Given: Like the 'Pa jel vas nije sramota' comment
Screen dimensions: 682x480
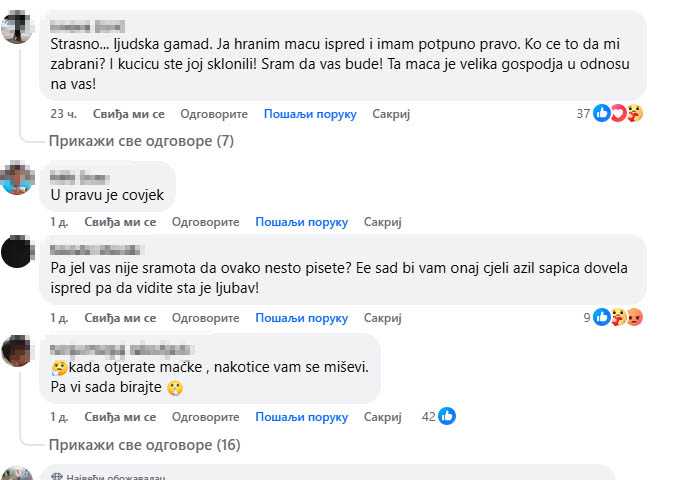Looking at the screenshot, I should coord(120,318).
